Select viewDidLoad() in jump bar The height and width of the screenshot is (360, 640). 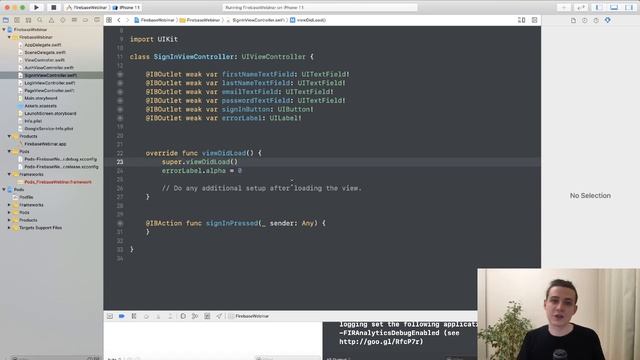[308, 20]
